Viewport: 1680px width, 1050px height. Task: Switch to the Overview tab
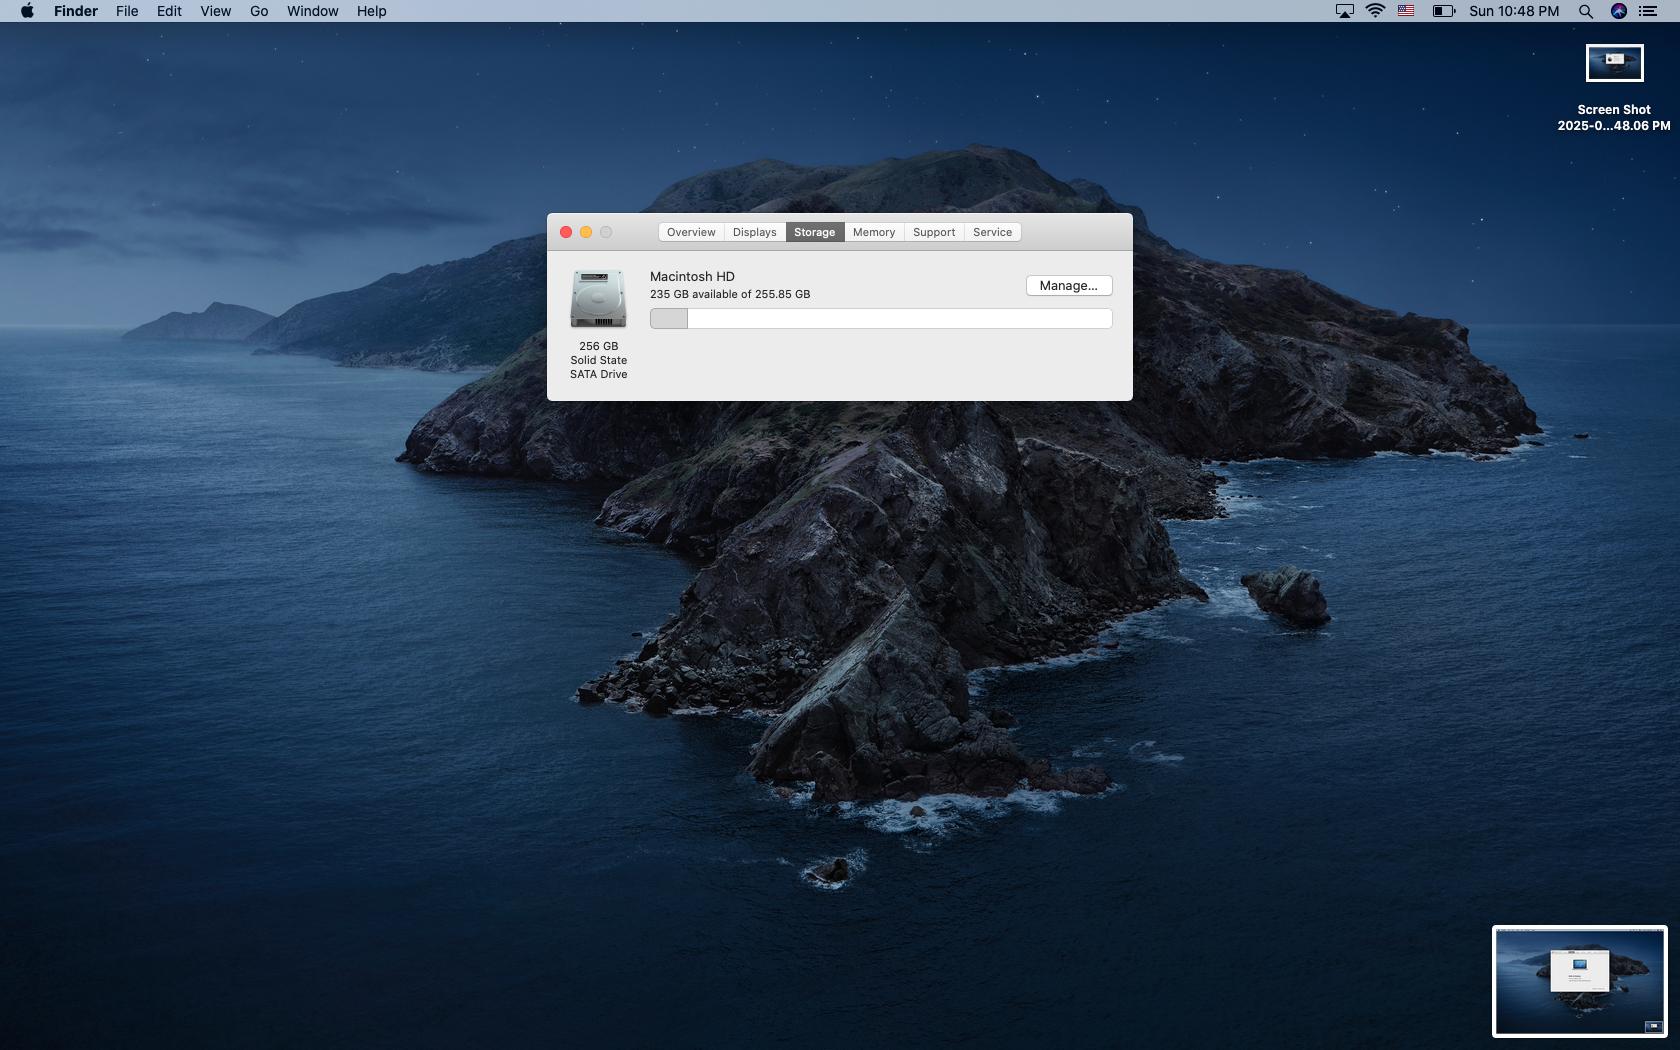click(691, 232)
